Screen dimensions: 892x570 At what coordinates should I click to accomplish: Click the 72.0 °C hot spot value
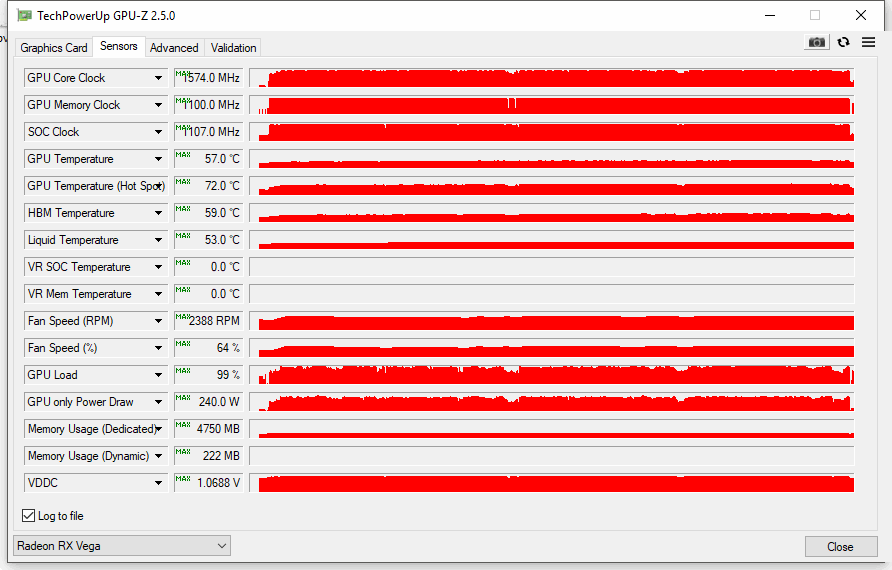pos(209,186)
